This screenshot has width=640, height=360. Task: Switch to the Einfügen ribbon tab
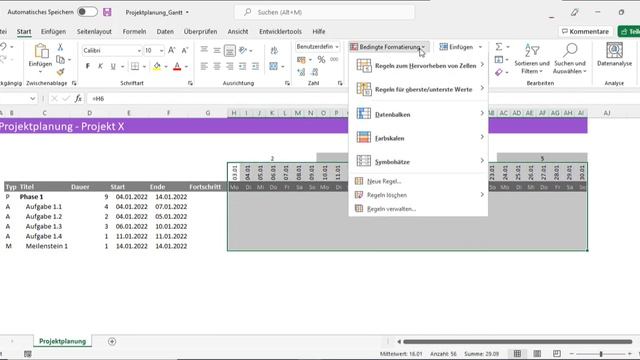click(x=53, y=31)
